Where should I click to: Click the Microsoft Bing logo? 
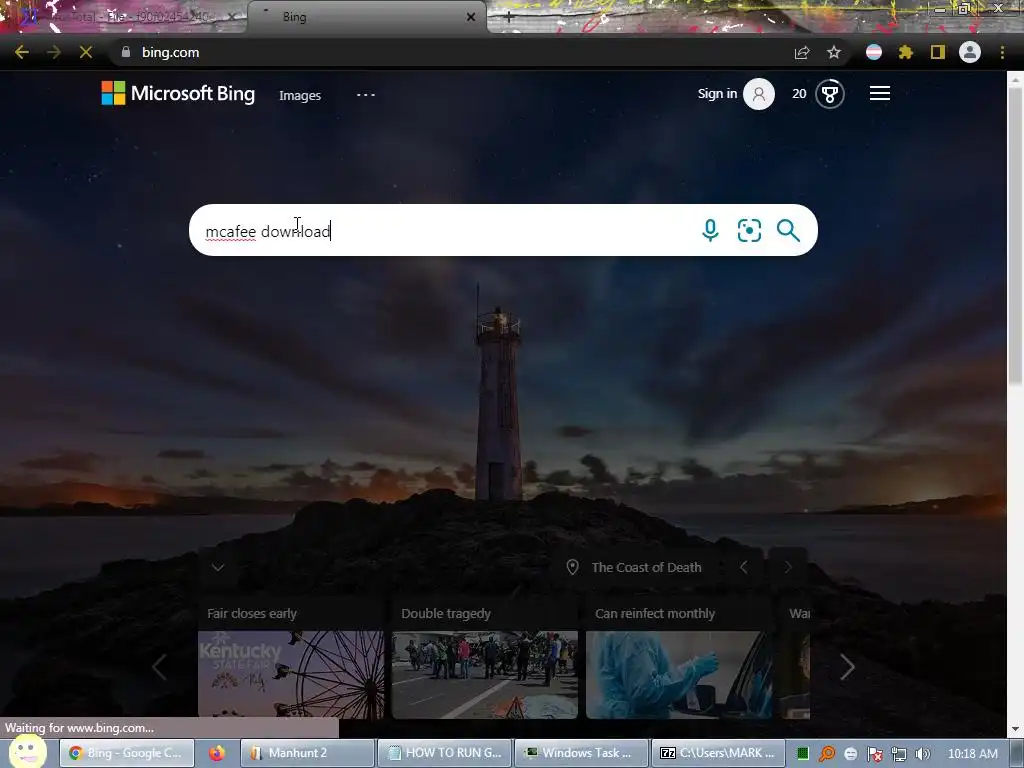(178, 93)
